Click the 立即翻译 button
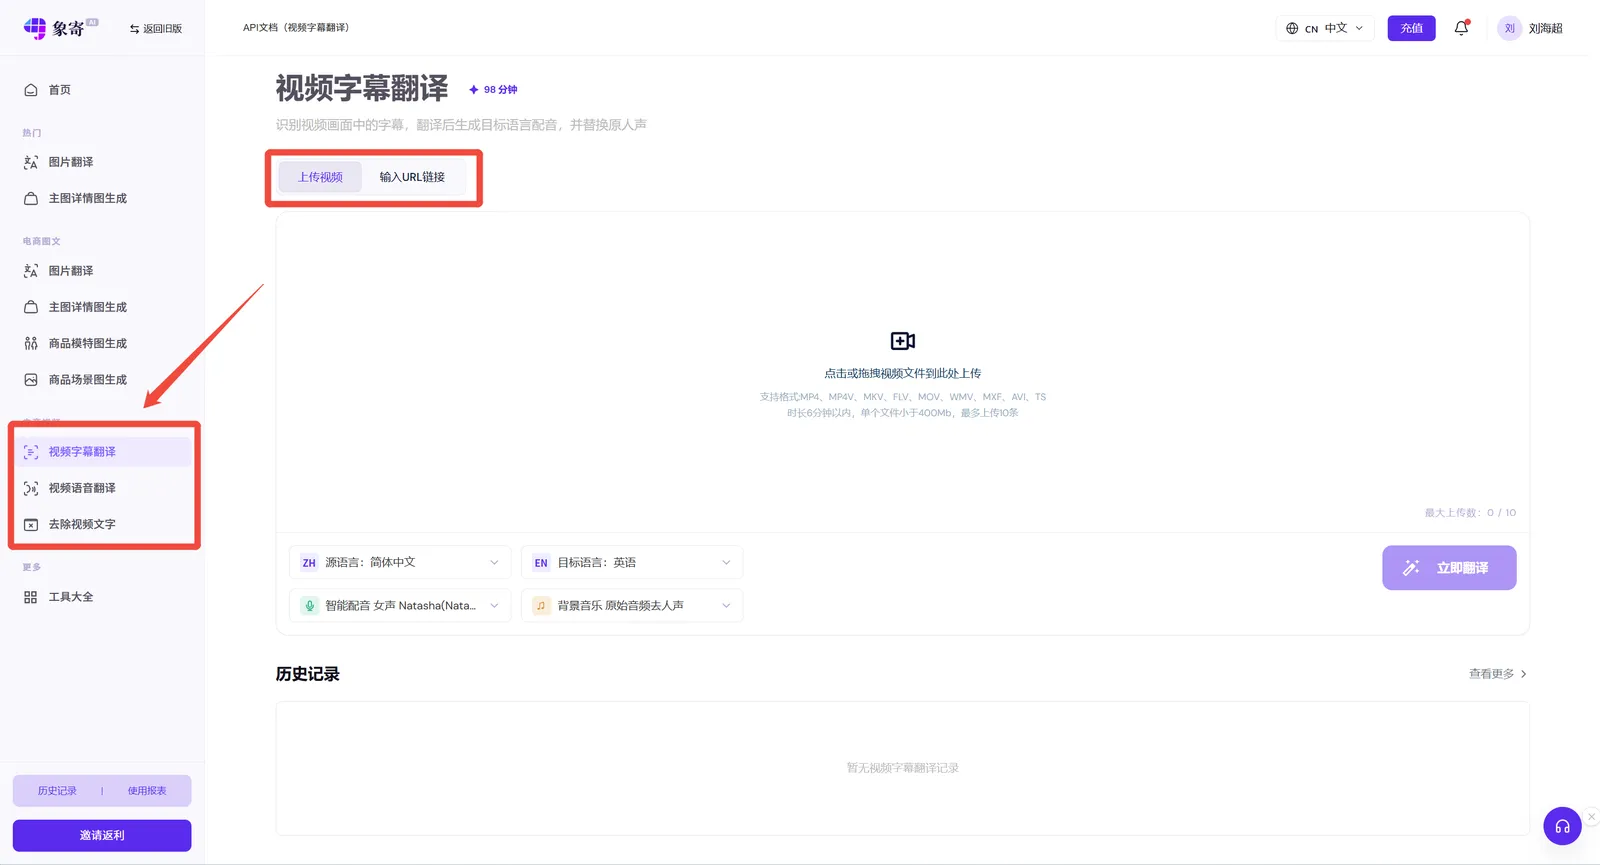 [x=1449, y=568]
